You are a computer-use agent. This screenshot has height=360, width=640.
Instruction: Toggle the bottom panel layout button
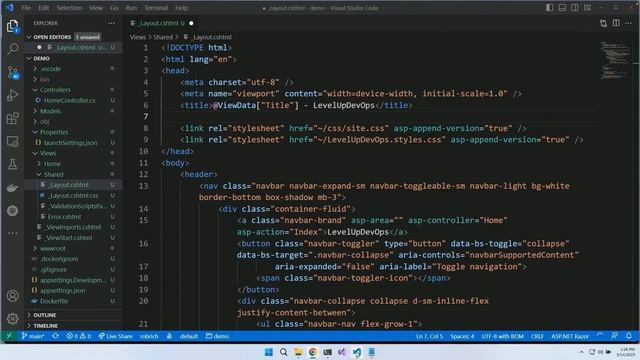click(x=562, y=8)
